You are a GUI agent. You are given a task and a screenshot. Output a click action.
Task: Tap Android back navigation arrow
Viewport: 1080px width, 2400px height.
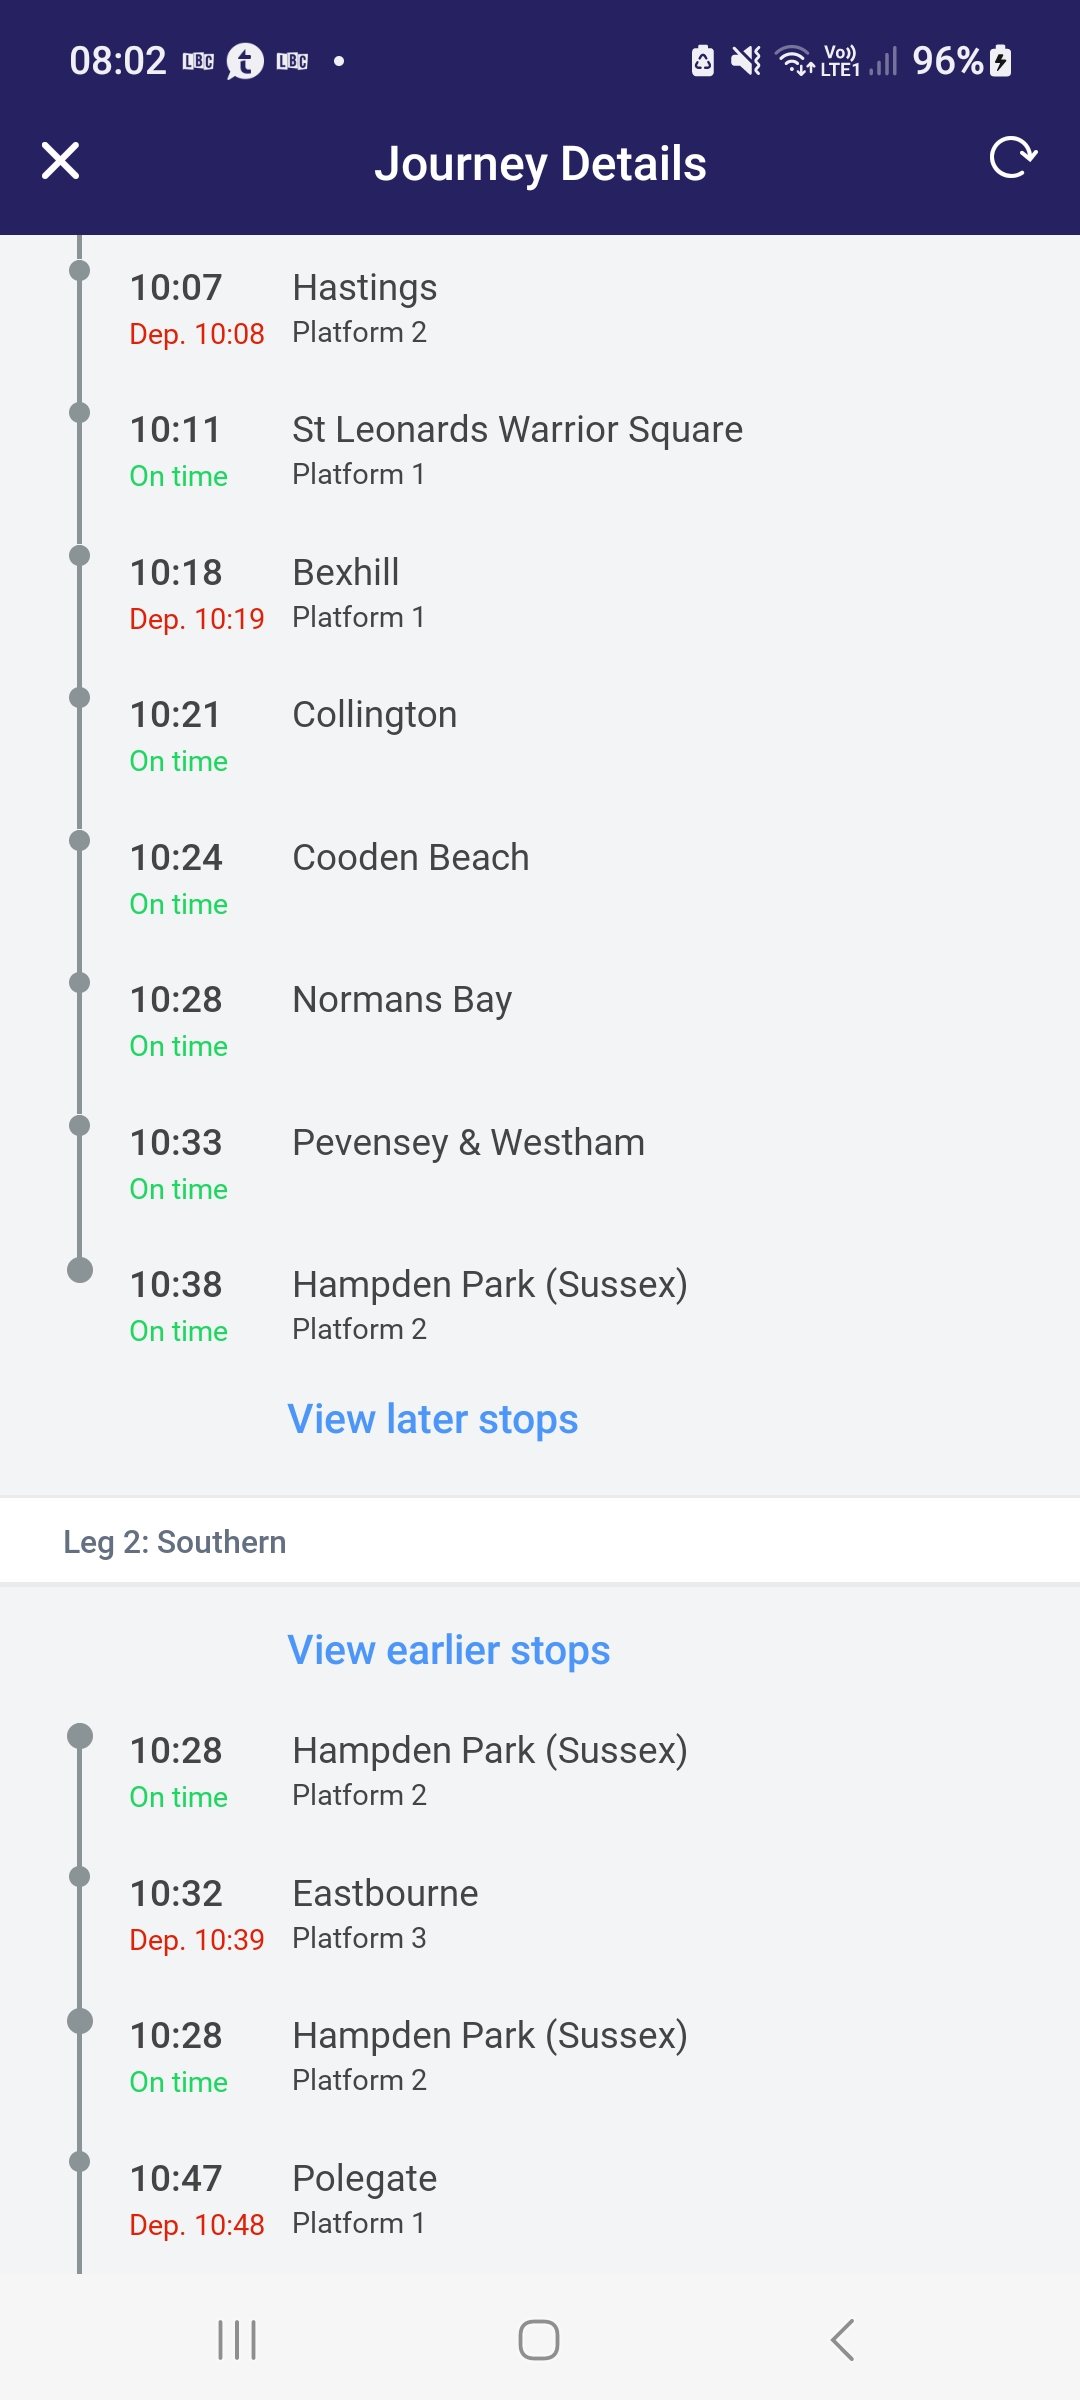tap(842, 2340)
